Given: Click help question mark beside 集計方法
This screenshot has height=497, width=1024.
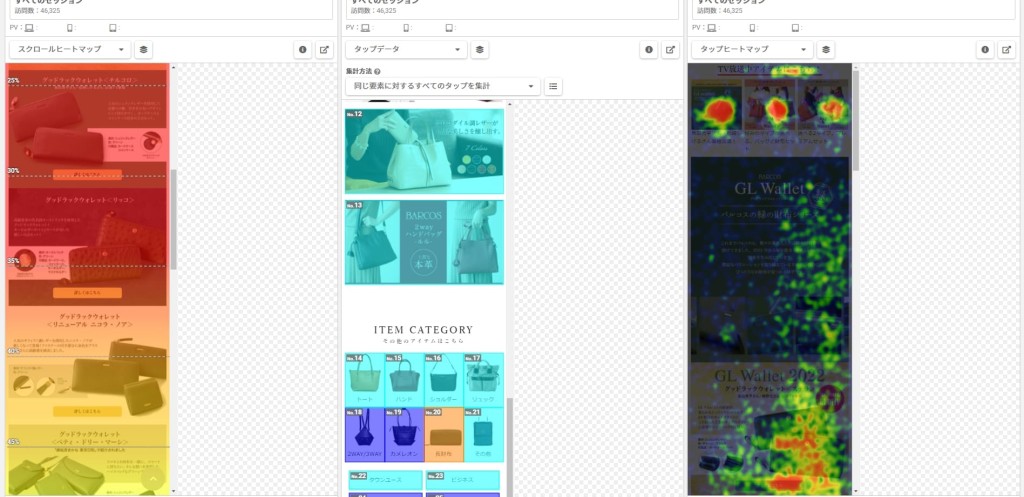Looking at the screenshot, I should click(377, 71).
